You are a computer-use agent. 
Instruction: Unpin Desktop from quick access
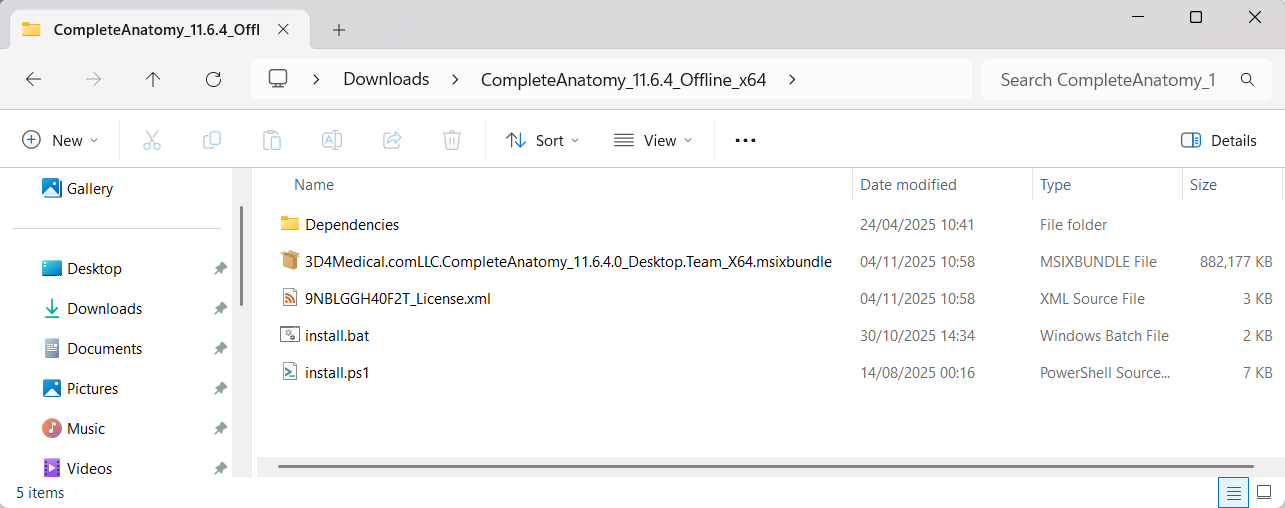(x=220, y=269)
